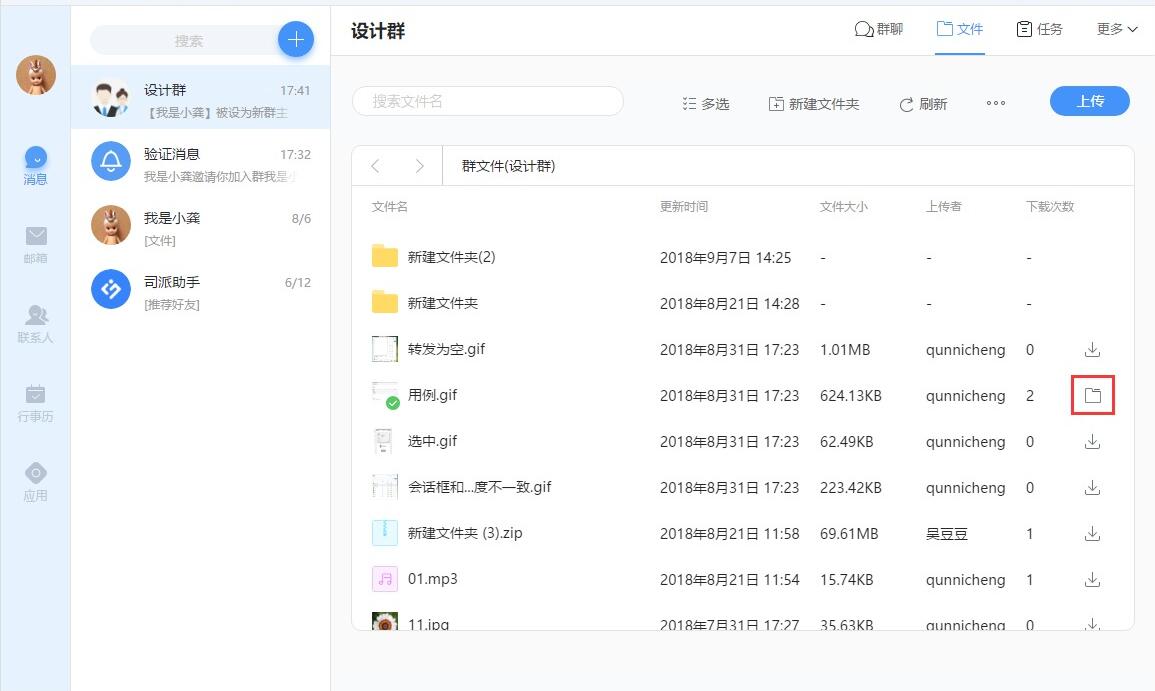This screenshot has height=691, width=1155.
Task: Open the 消息 messages panel
Action: tap(35, 165)
